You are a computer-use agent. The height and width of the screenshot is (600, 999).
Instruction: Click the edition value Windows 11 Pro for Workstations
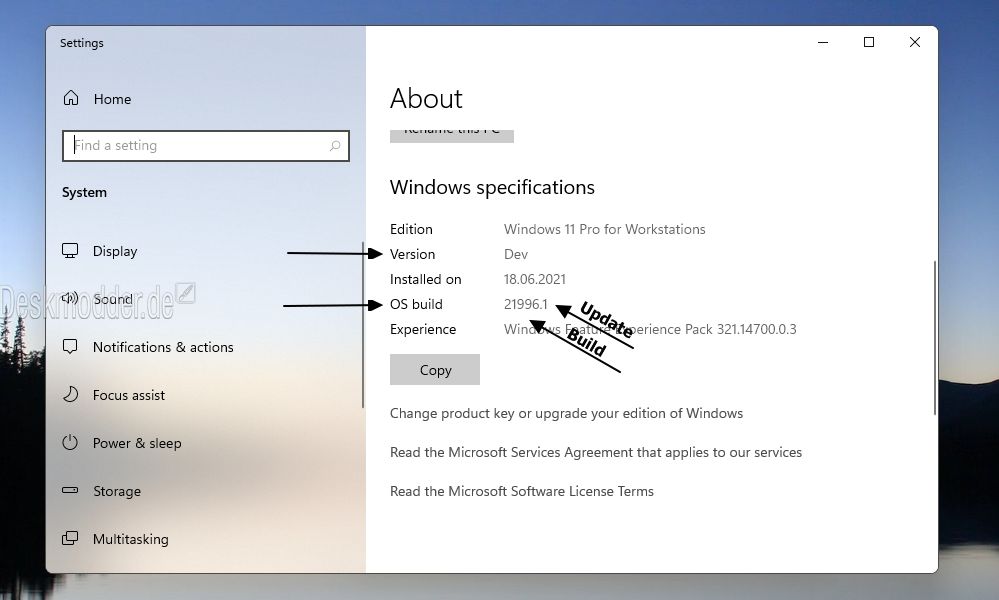(x=605, y=229)
